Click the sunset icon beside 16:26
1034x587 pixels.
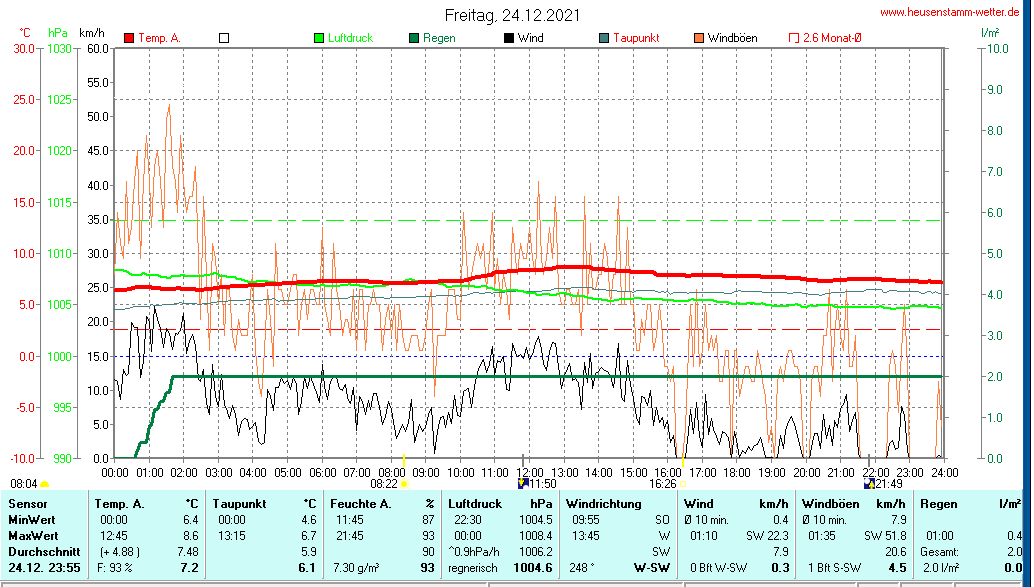pos(683,484)
